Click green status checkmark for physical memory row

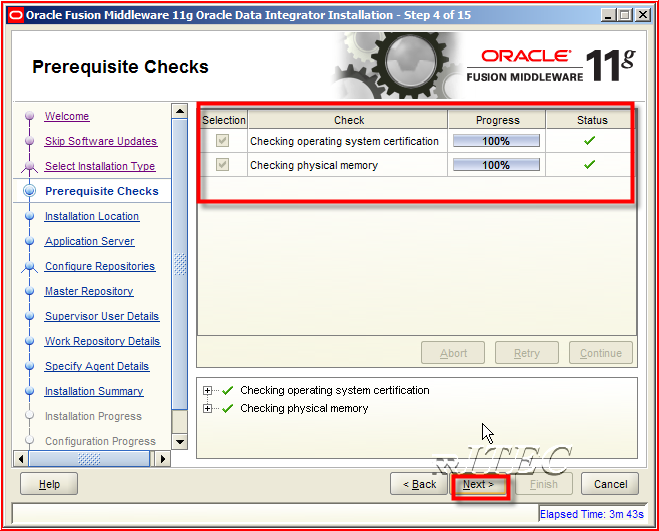590,164
